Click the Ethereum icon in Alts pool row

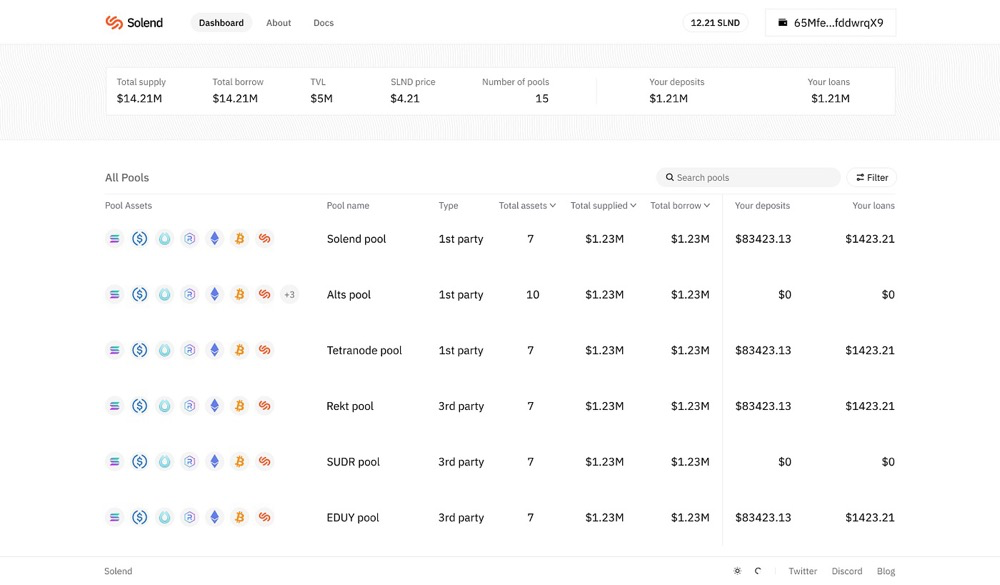pyautogui.click(x=215, y=294)
